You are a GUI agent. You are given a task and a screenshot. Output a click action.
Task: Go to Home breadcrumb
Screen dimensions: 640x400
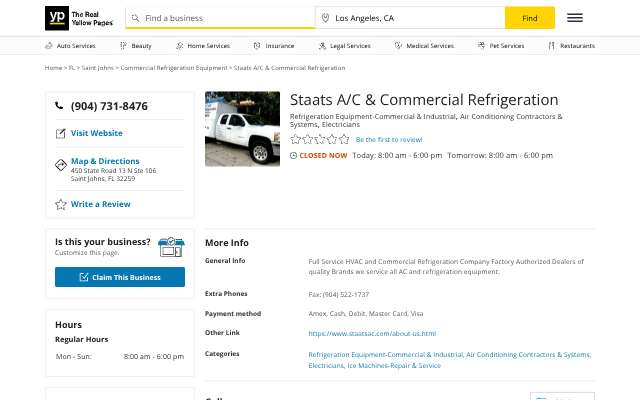pyautogui.click(x=53, y=68)
